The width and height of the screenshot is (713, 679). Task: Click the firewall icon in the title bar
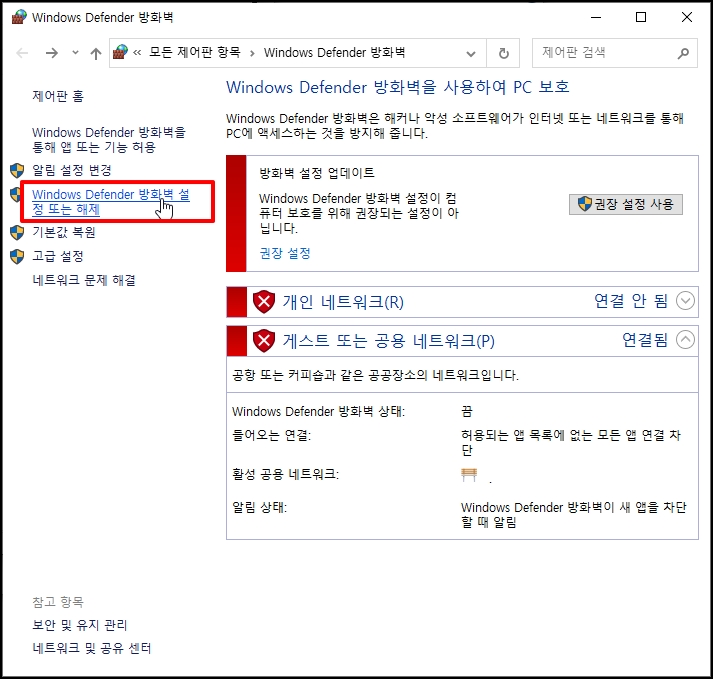click(x=19, y=17)
